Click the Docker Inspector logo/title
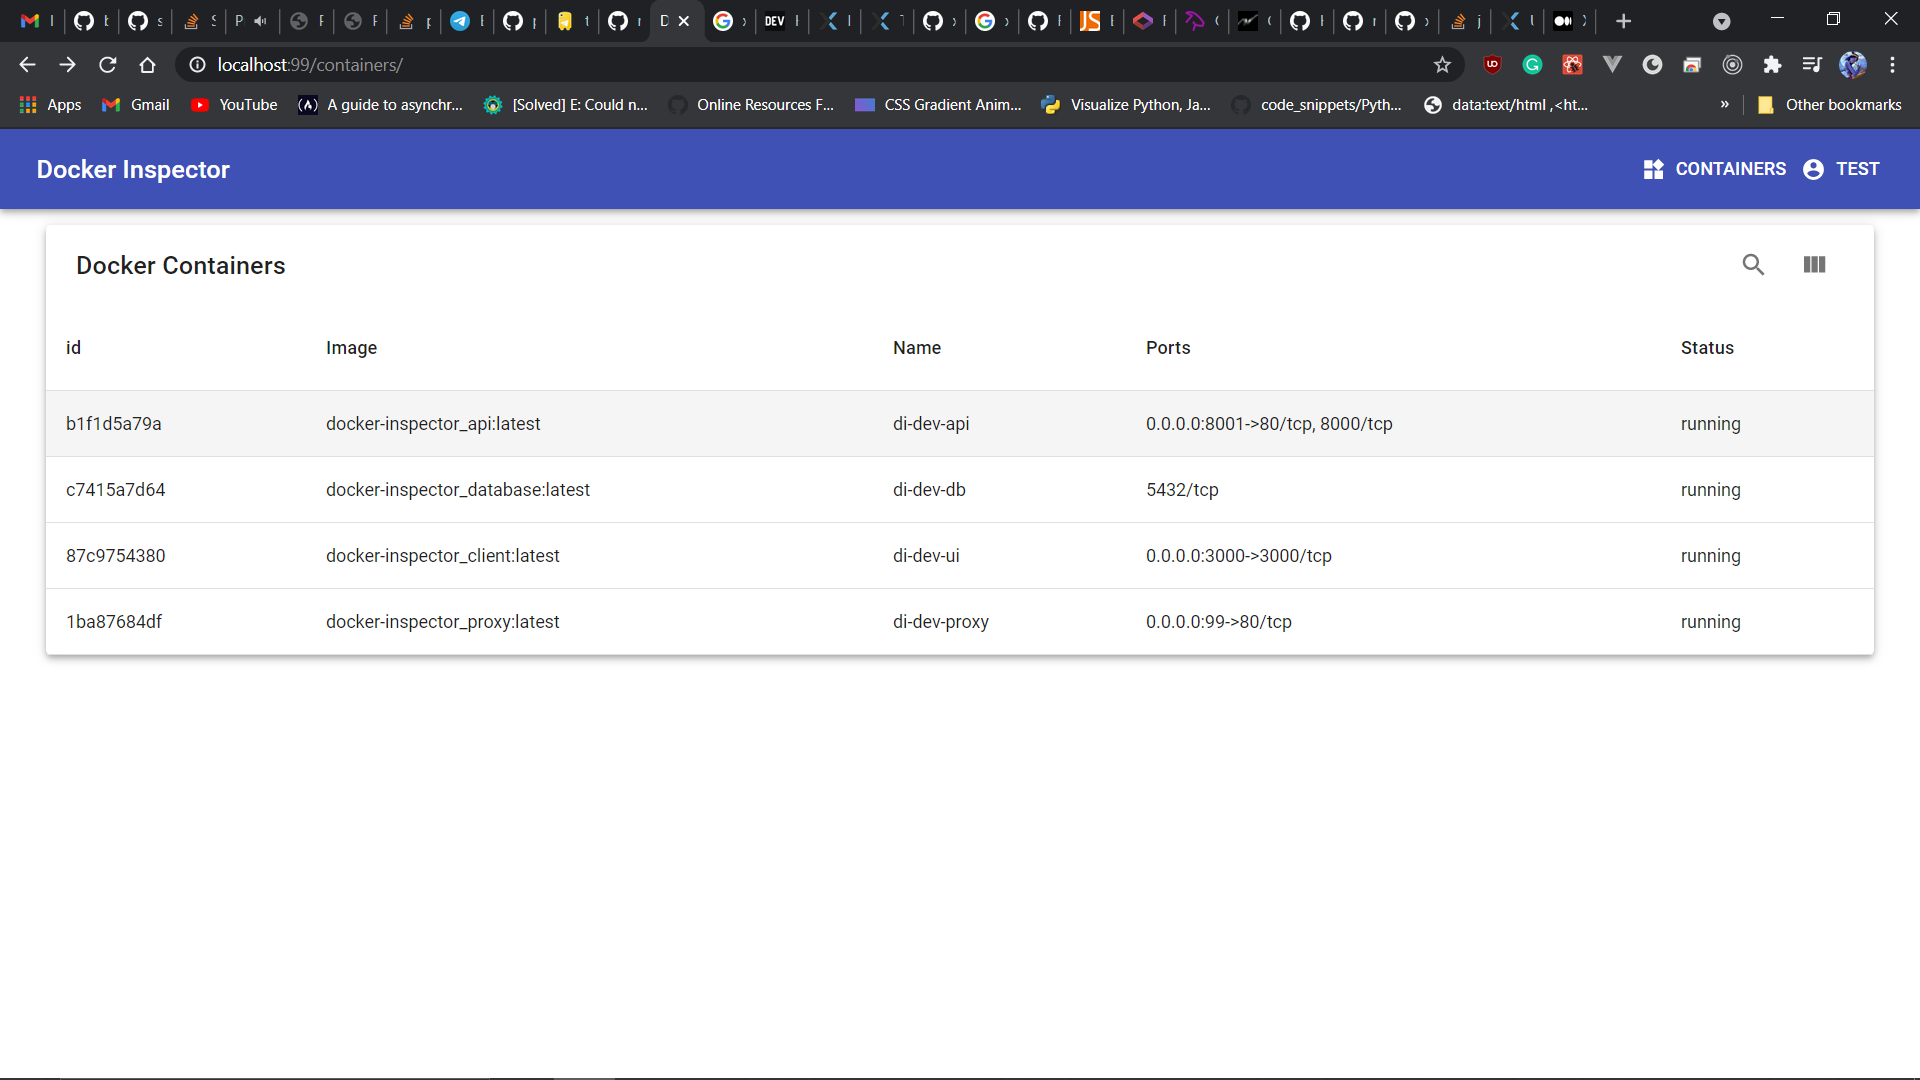 click(x=135, y=169)
